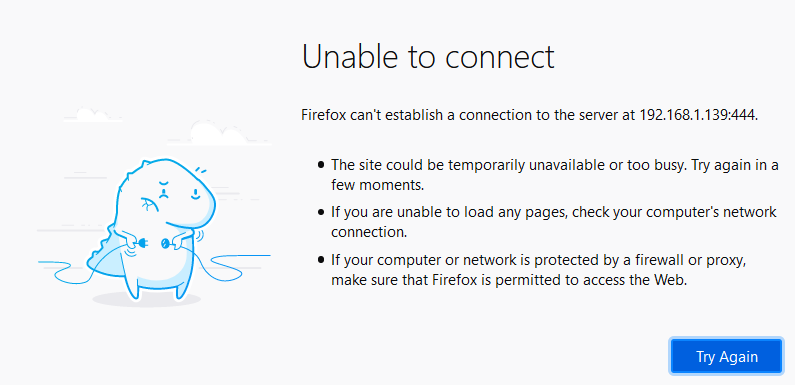
Task: Click the sad dinosaur illustration's face
Action: pyautogui.click(x=177, y=189)
